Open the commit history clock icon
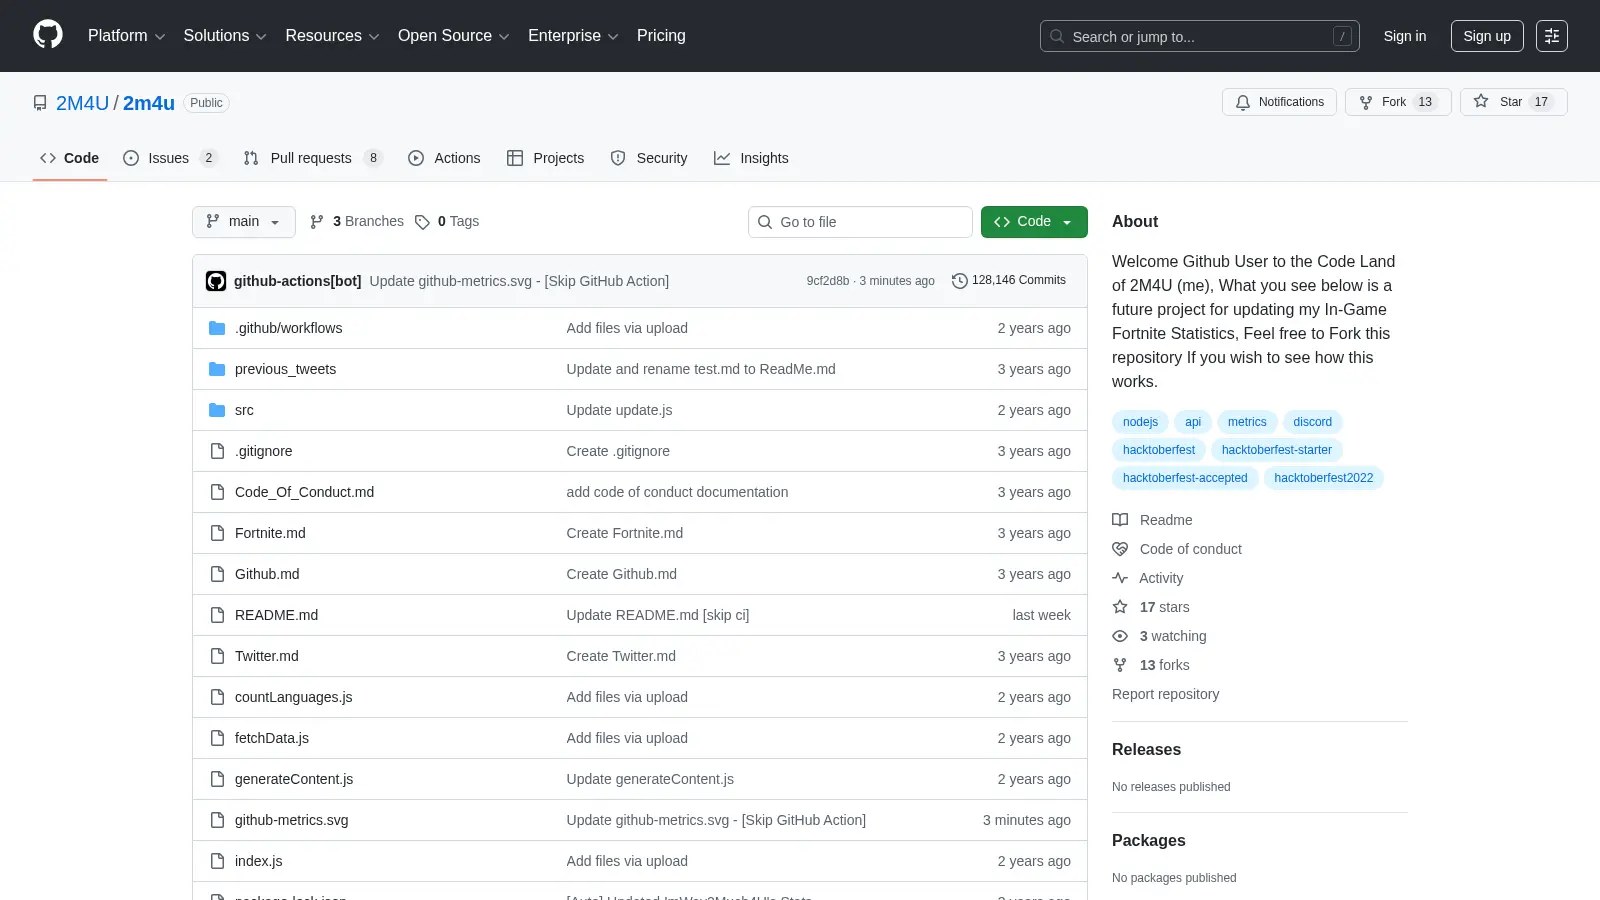1600x900 pixels. 959,281
